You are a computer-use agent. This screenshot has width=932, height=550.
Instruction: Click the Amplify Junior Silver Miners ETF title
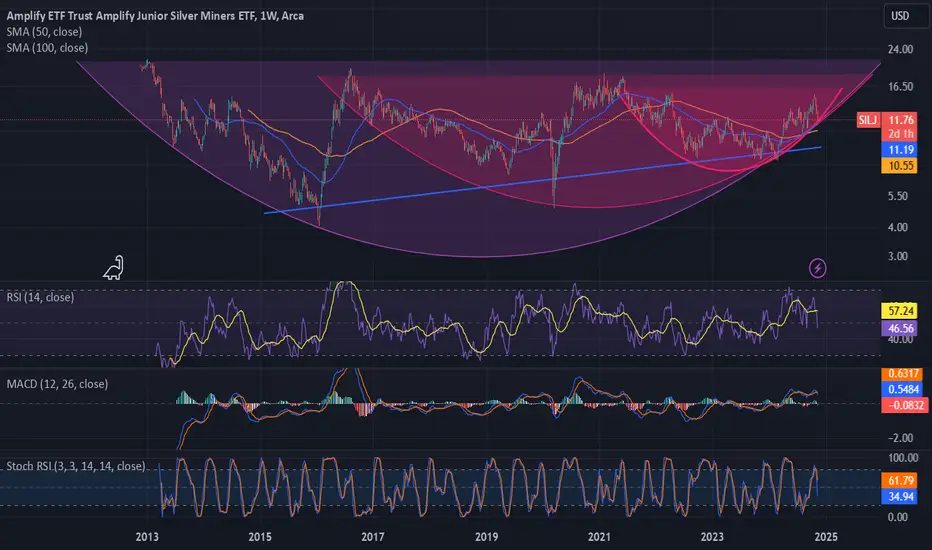tap(155, 16)
